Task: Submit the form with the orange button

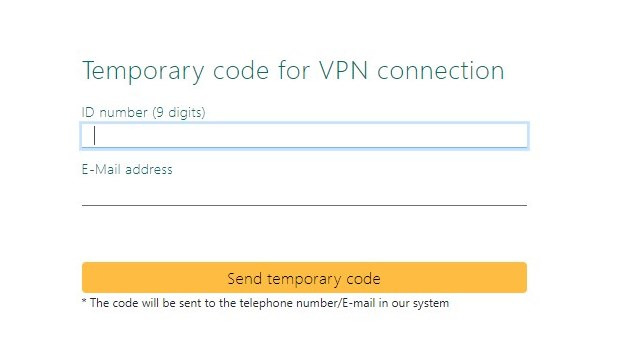Action: (x=304, y=278)
